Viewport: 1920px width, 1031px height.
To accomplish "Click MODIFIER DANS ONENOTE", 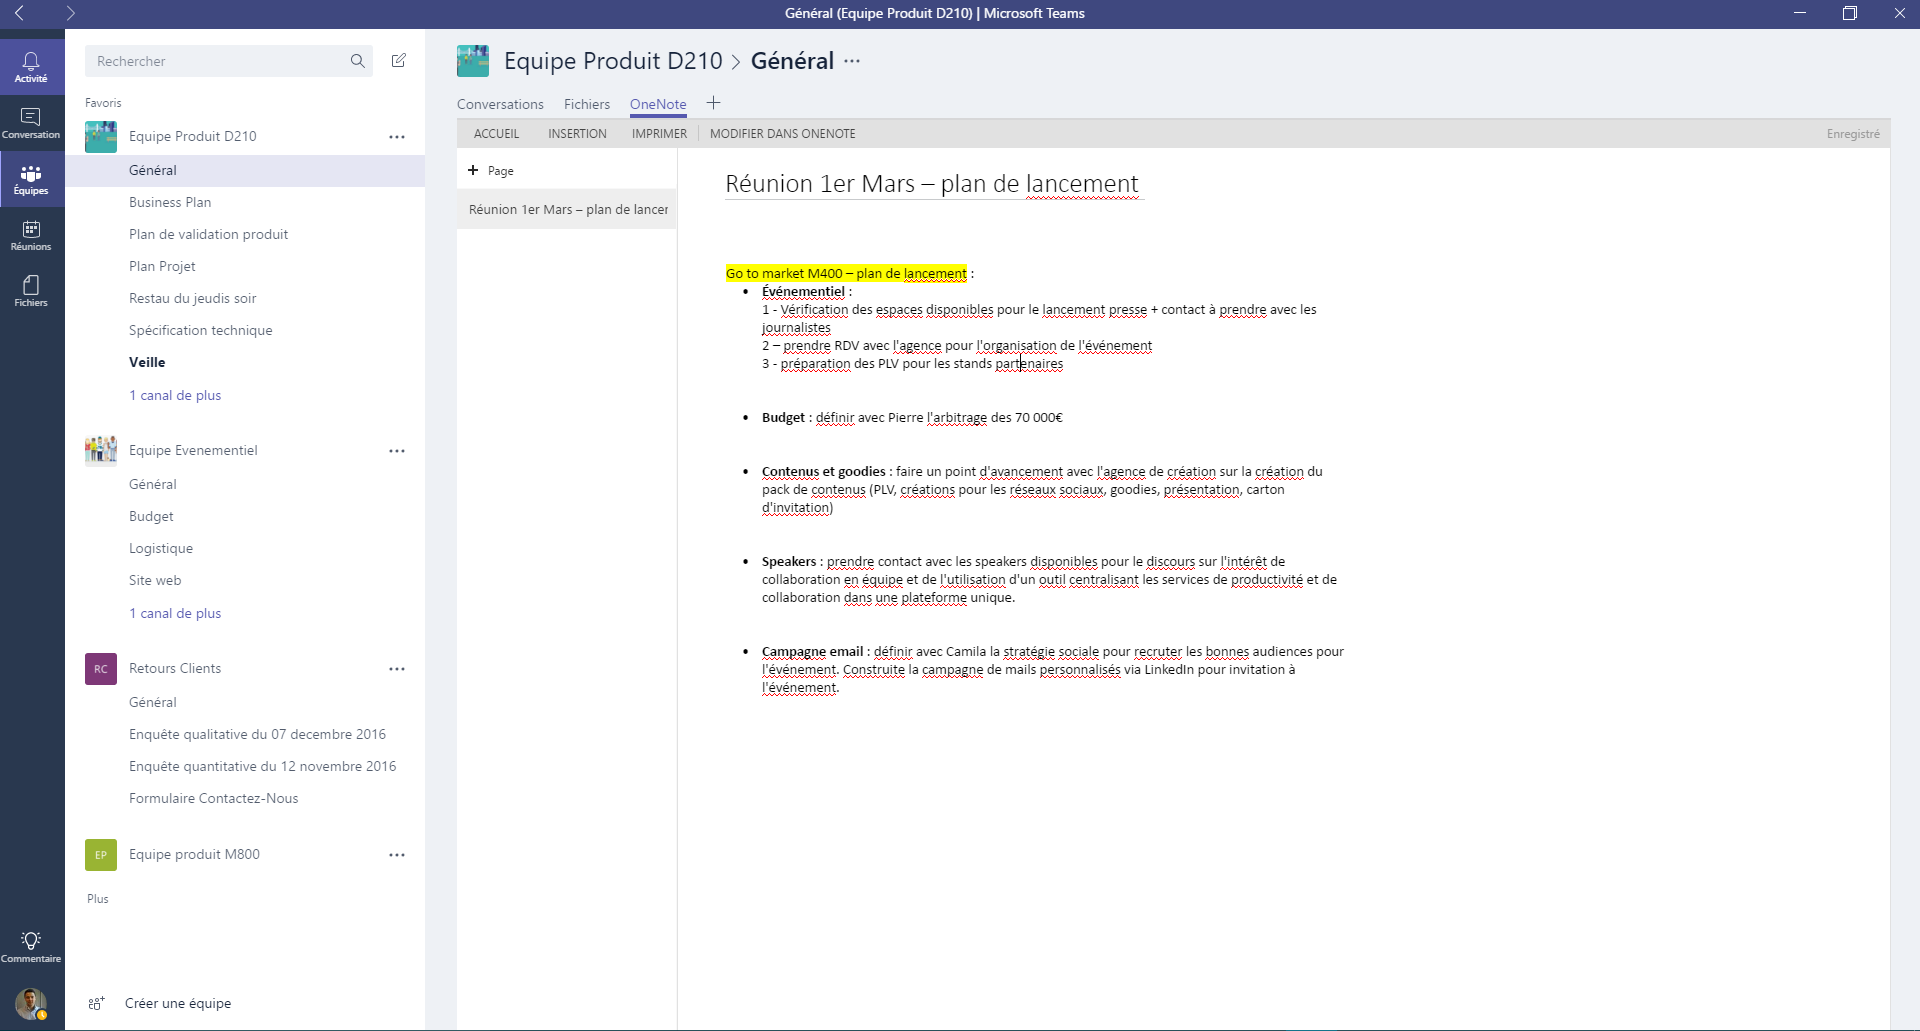I will (x=783, y=134).
